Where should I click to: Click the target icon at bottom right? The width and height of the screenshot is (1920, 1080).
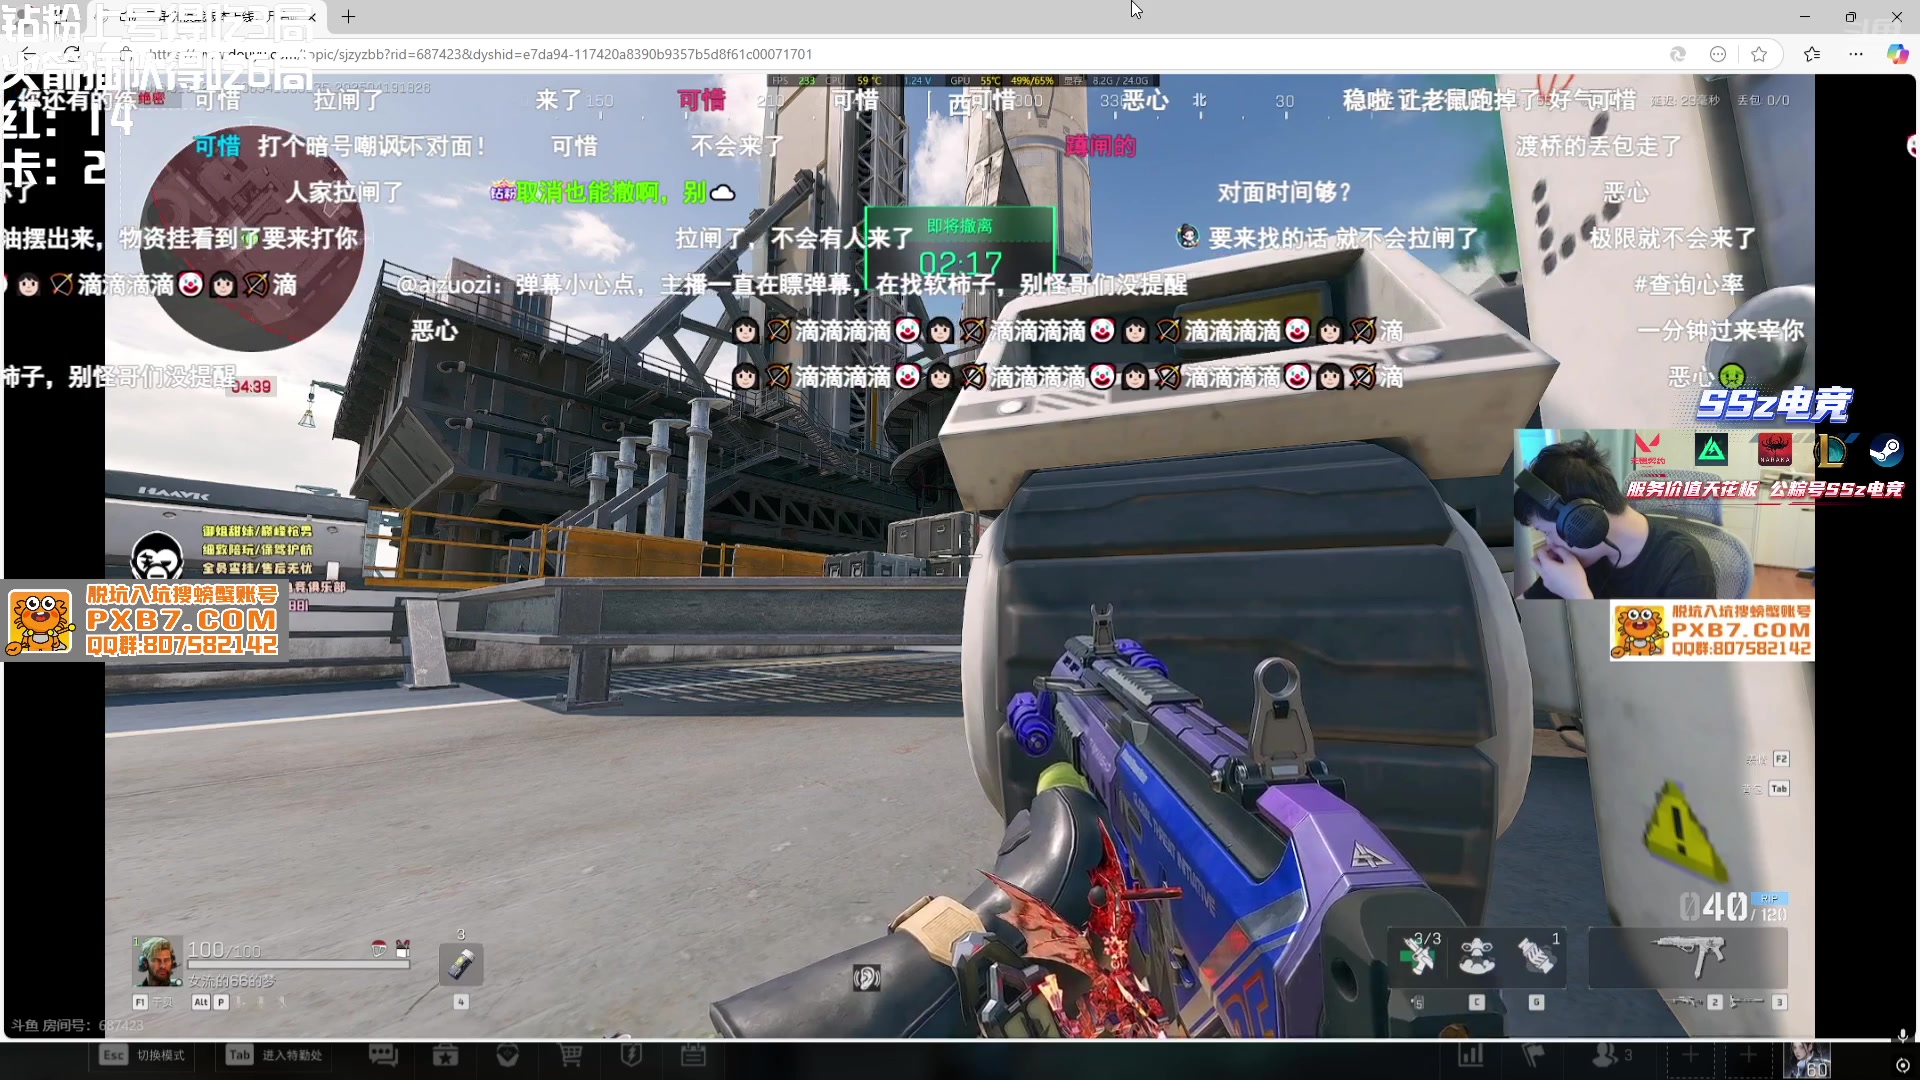1902,1066
